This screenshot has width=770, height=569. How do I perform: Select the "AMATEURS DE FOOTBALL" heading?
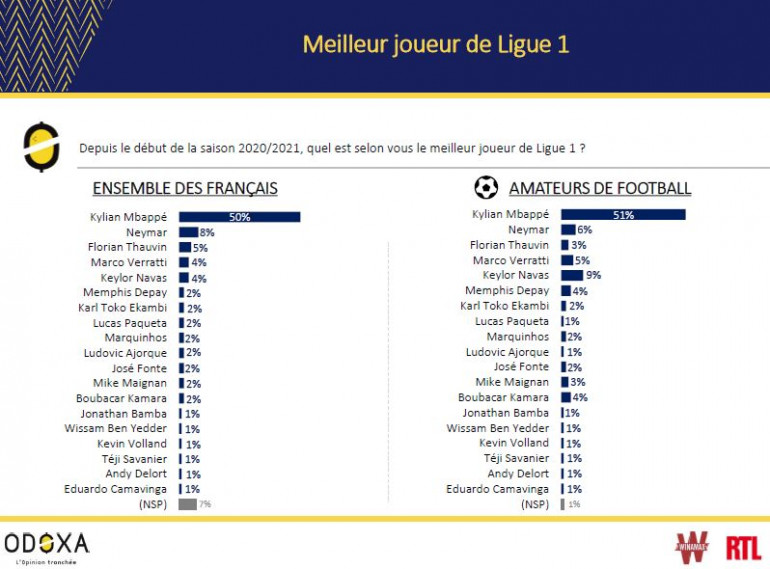[599, 188]
